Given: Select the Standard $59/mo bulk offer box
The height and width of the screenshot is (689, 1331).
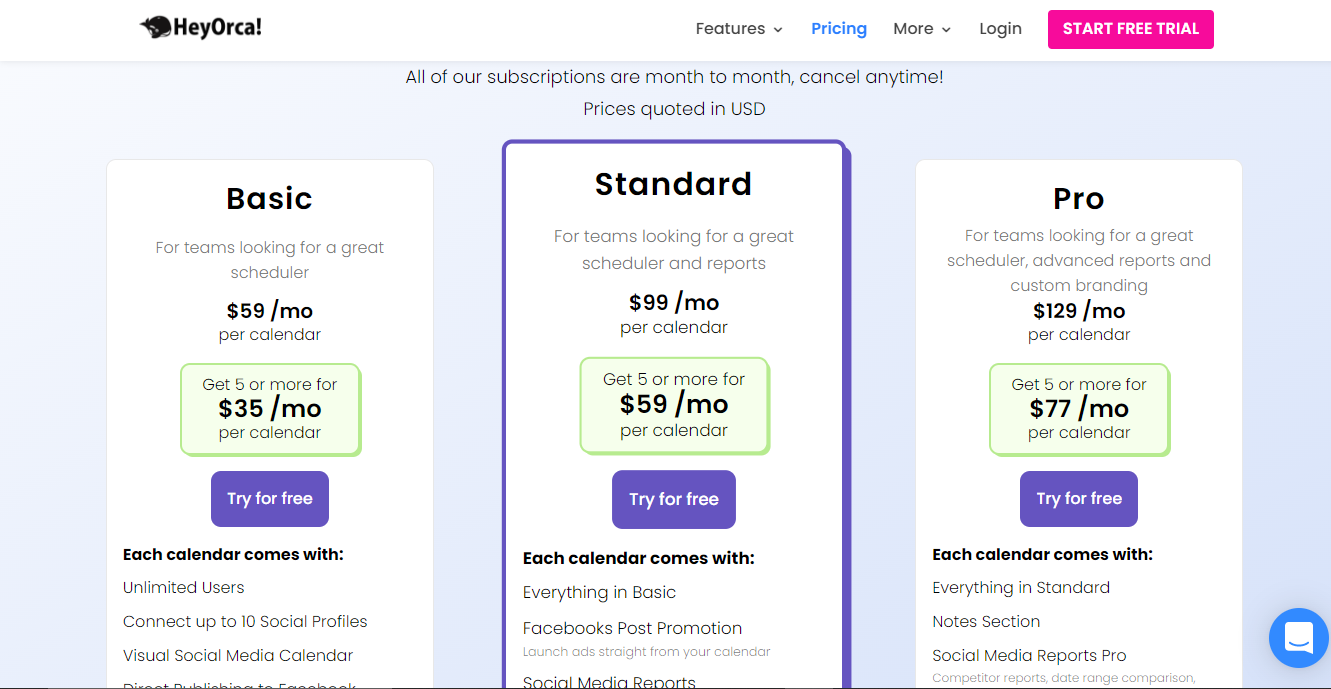Looking at the screenshot, I should tap(674, 405).
